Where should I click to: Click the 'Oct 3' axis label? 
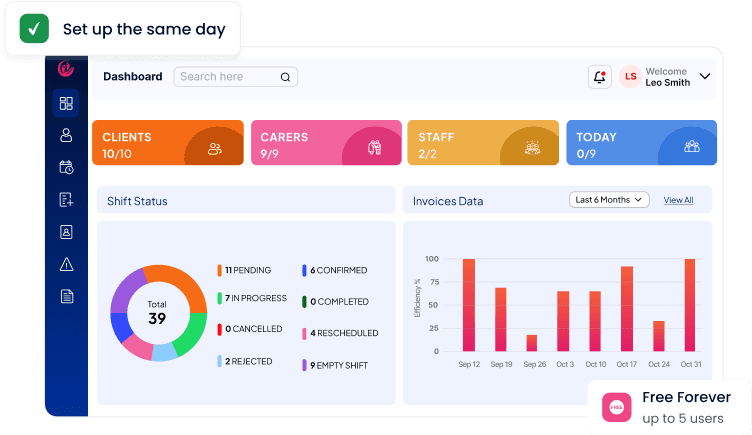point(565,364)
